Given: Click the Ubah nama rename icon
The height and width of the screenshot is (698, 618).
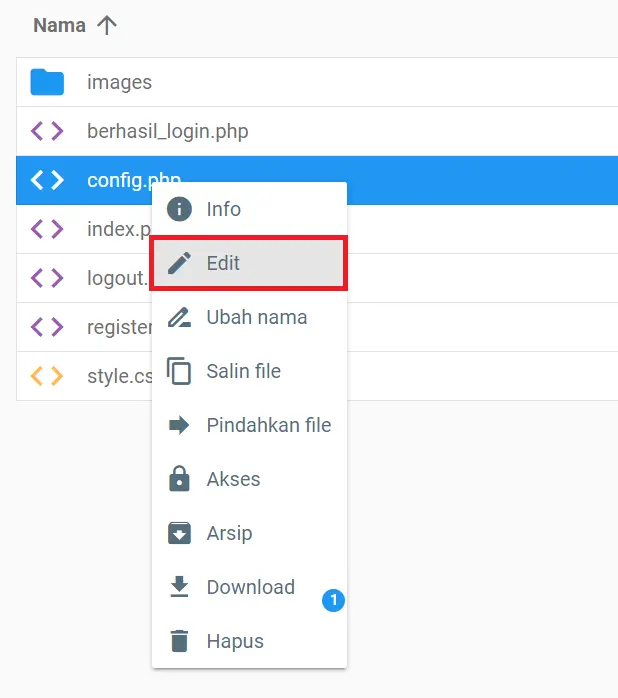Looking at the screenshot, I should tap(179, 317).
